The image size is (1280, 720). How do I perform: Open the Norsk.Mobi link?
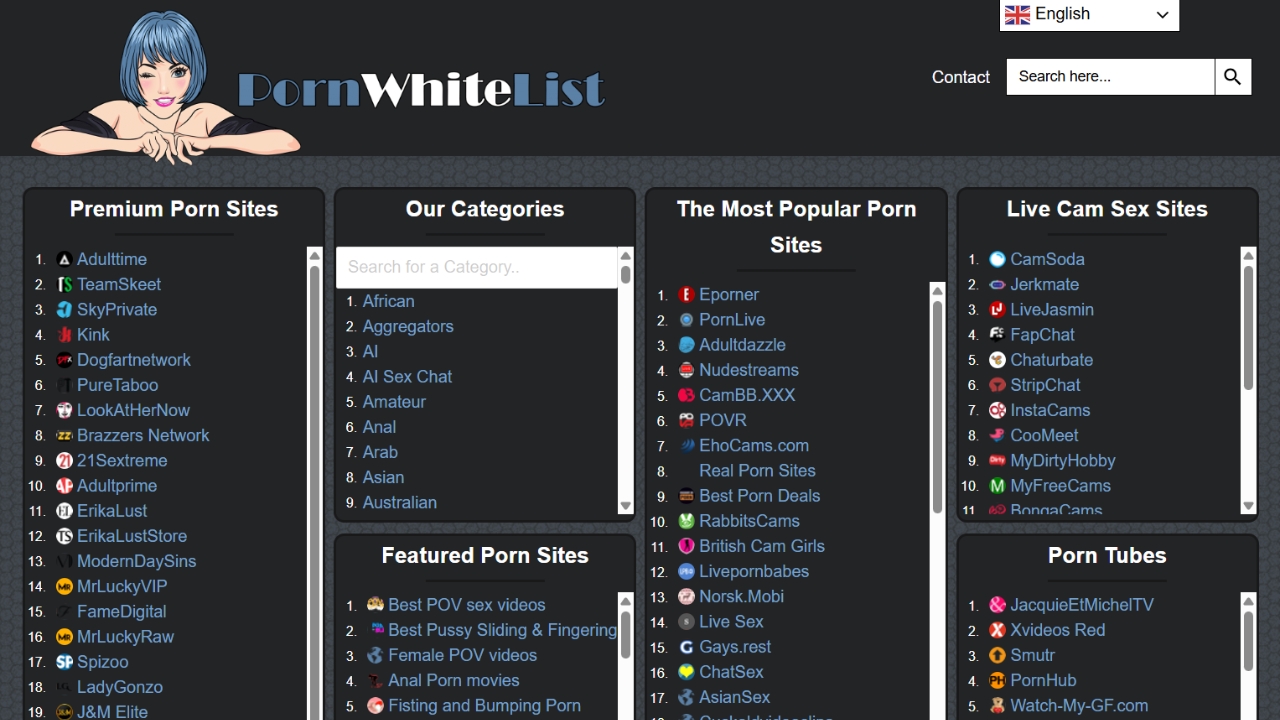point(741,596)
